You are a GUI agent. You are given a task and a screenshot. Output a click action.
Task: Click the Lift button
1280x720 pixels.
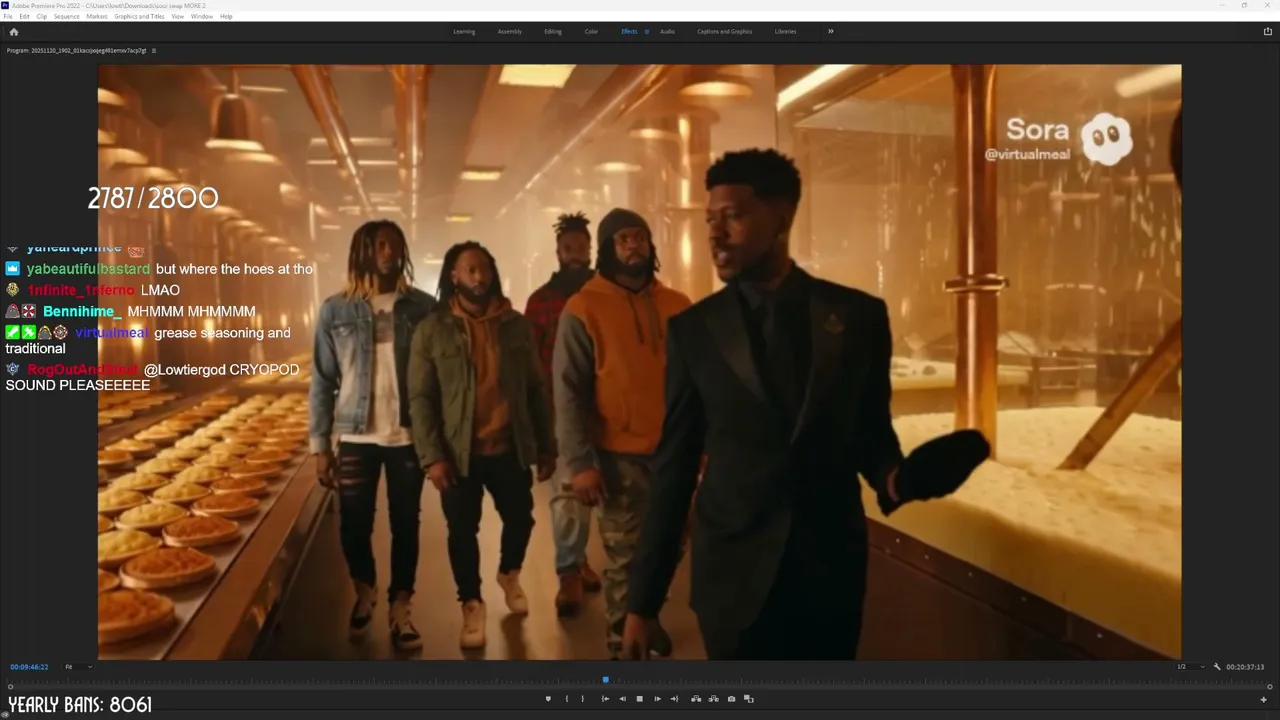point(696,699)
